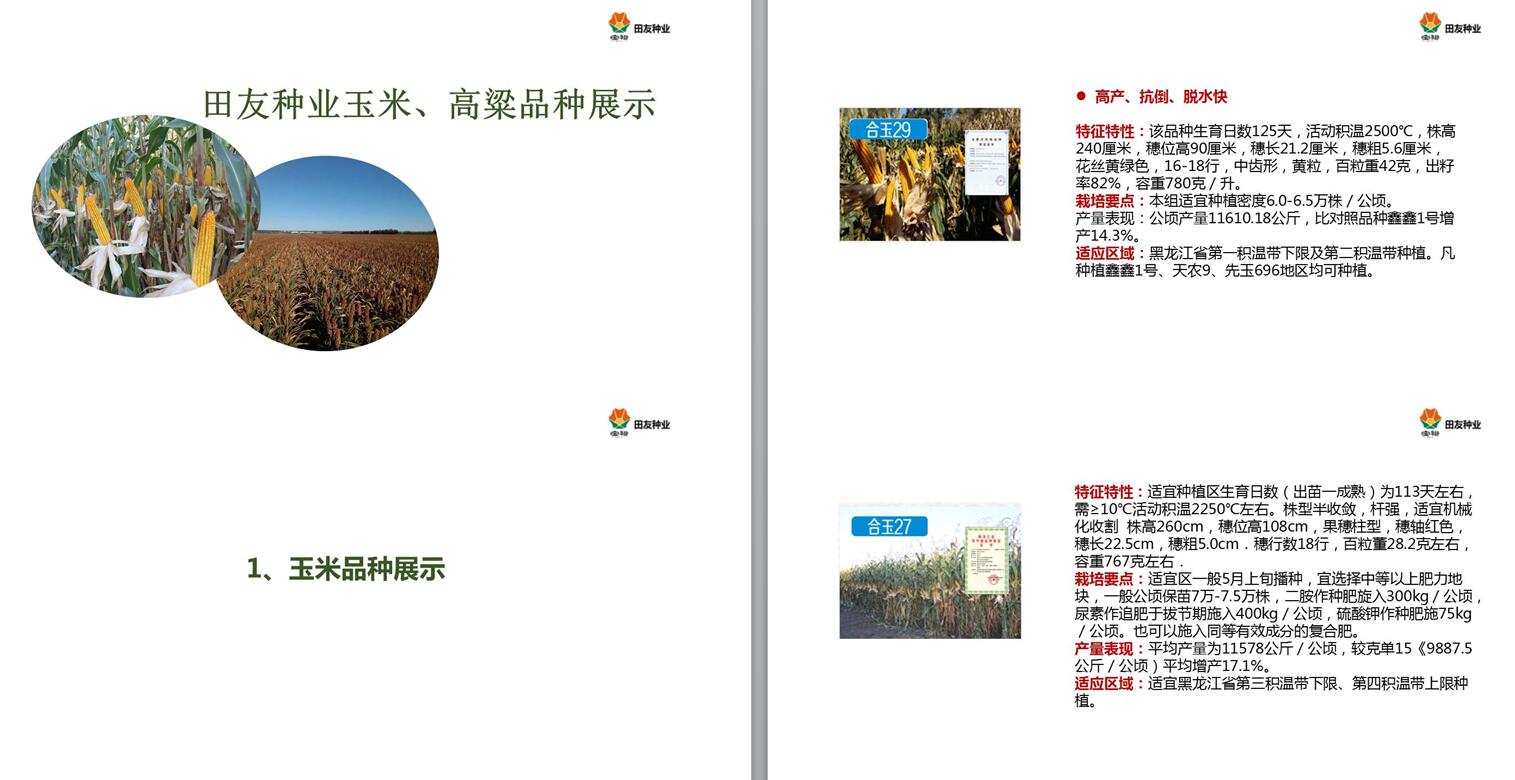The width and height of the screenshot is (1515, 780).
Task: Select the heading 1、玉米品种展示
Action: pos(346,569)
